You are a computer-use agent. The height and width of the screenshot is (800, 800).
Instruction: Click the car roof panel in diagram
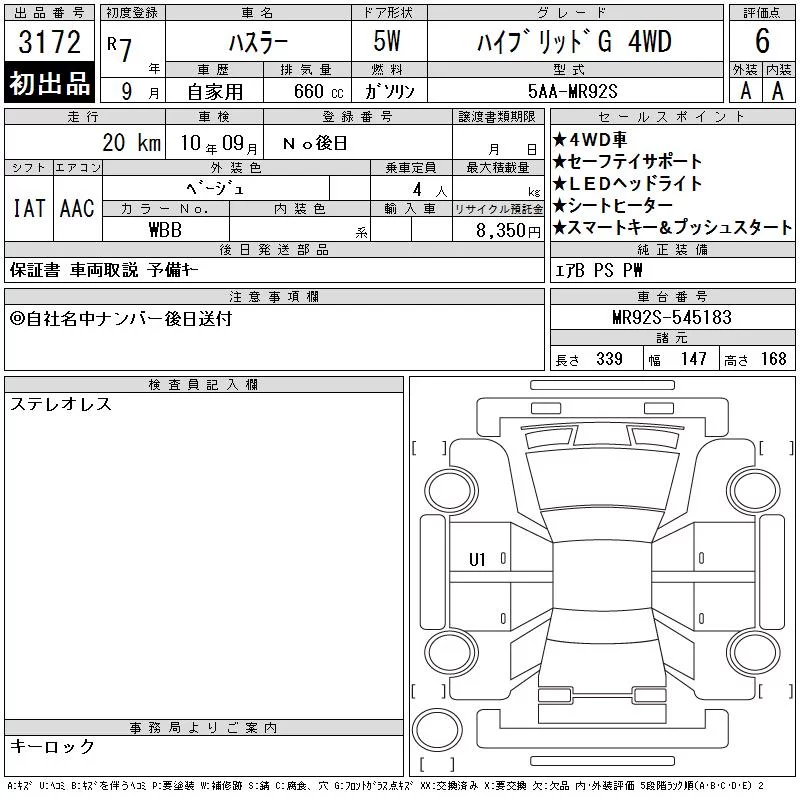(602, 574)
